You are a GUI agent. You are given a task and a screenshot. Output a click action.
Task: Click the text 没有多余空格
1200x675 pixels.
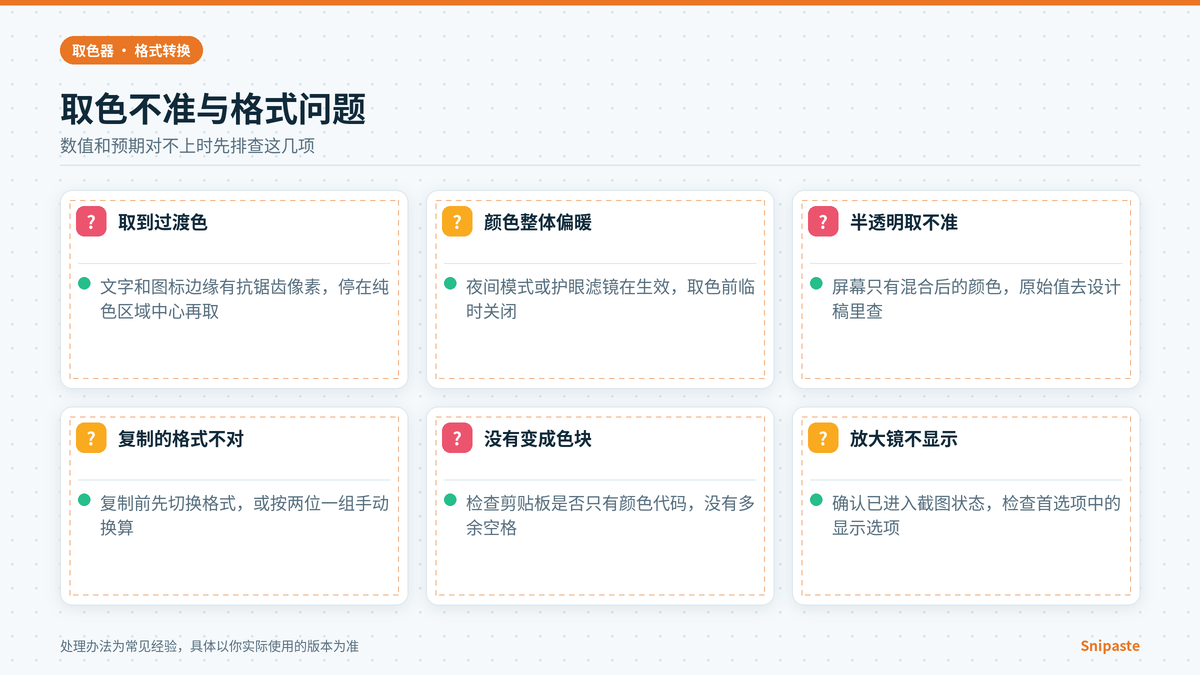(611, 515)
